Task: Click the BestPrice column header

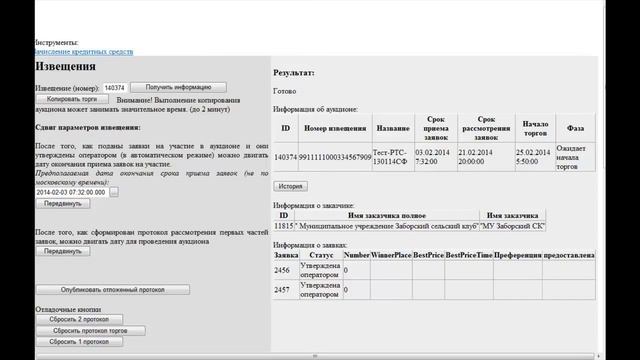Action: [x=428, y=255]
